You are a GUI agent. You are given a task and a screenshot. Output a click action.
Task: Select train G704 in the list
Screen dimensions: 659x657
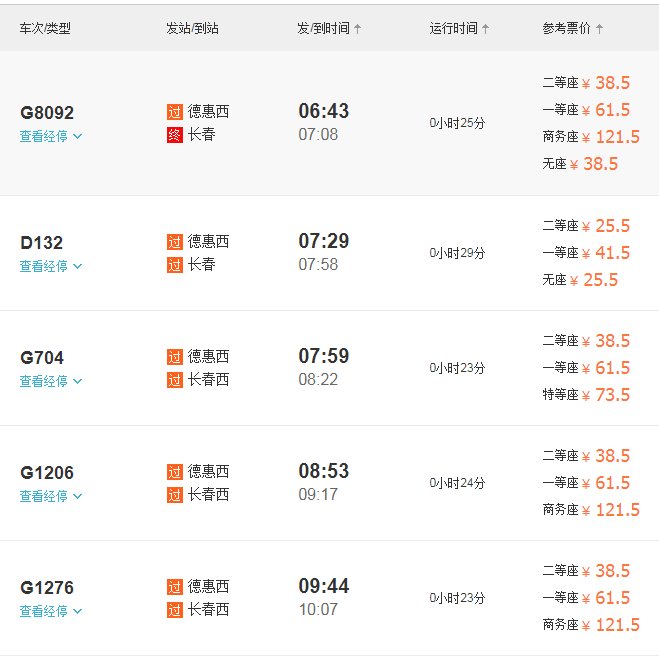42,358
